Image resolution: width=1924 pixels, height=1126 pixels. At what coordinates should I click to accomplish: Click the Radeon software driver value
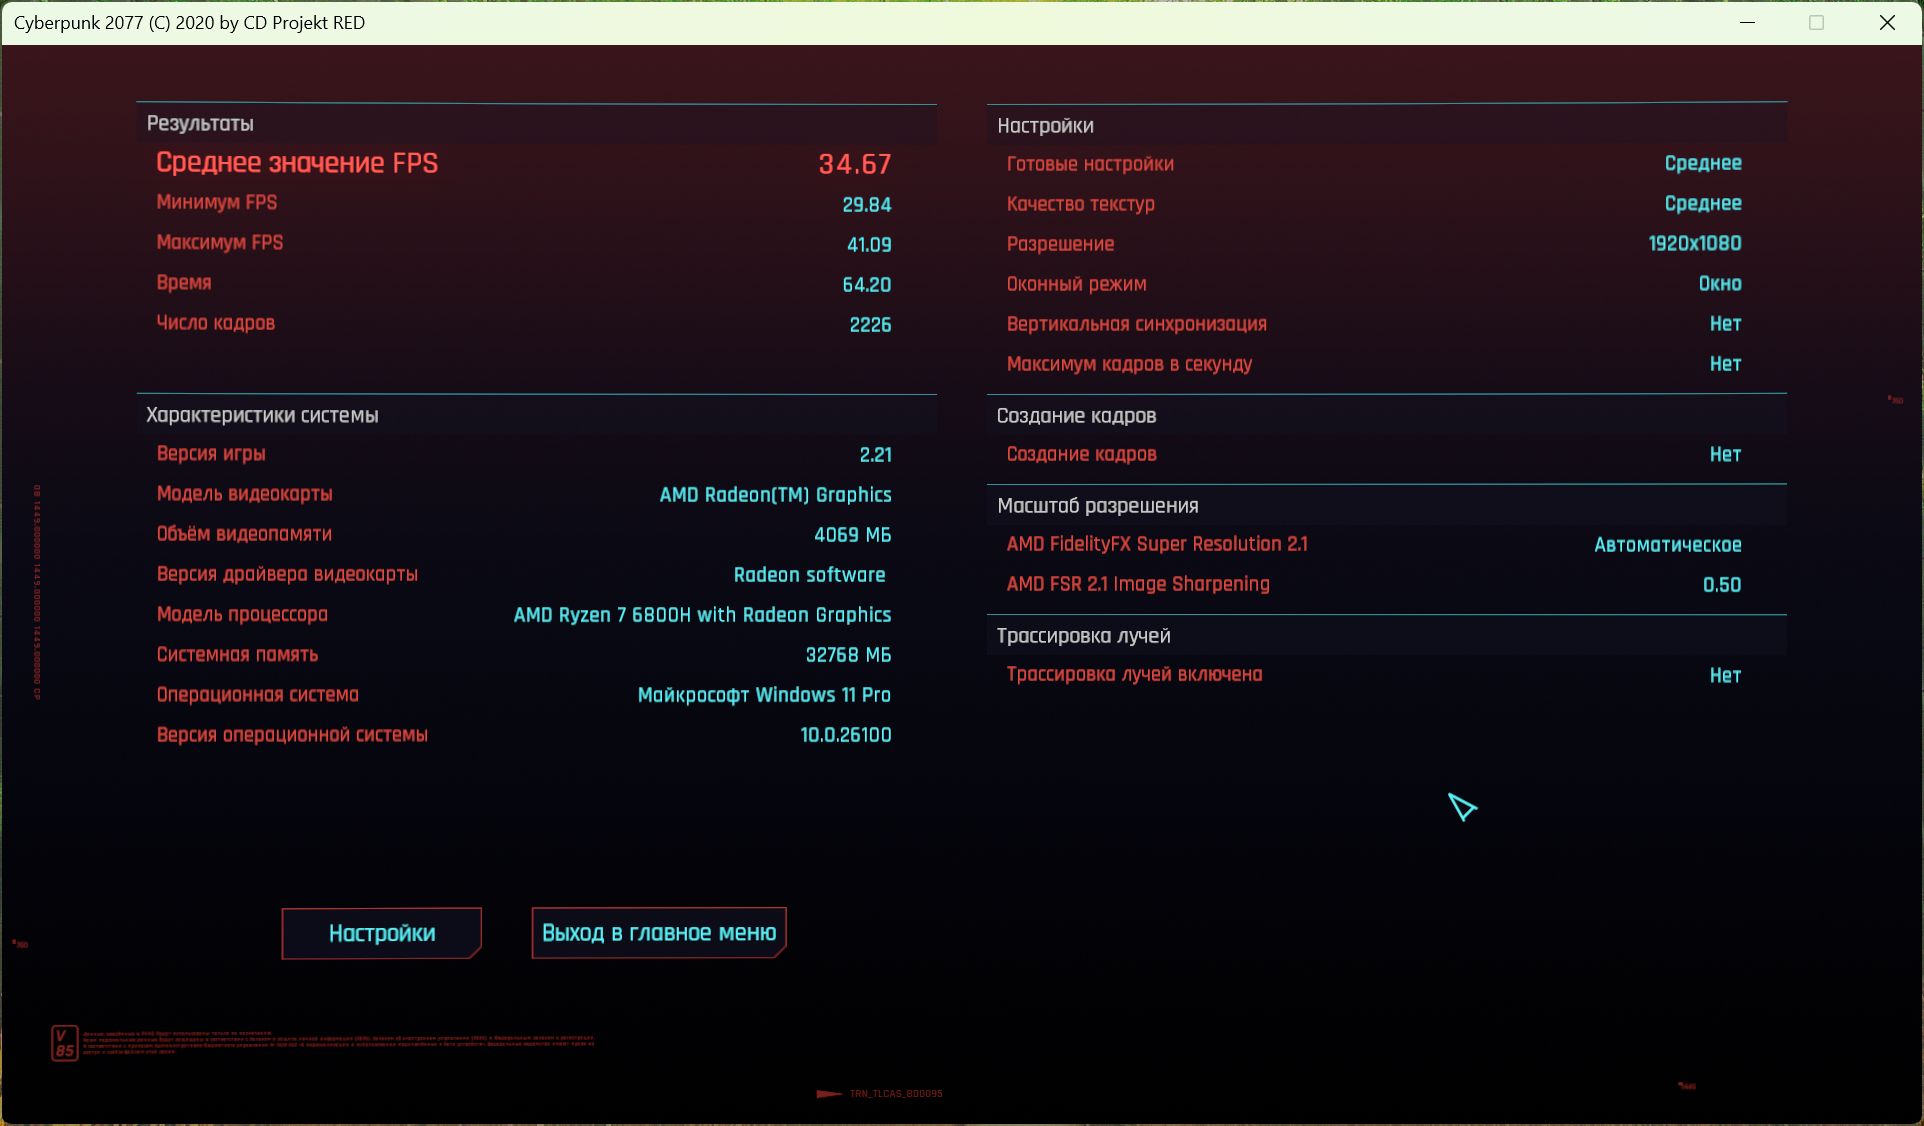click(809, 575)
